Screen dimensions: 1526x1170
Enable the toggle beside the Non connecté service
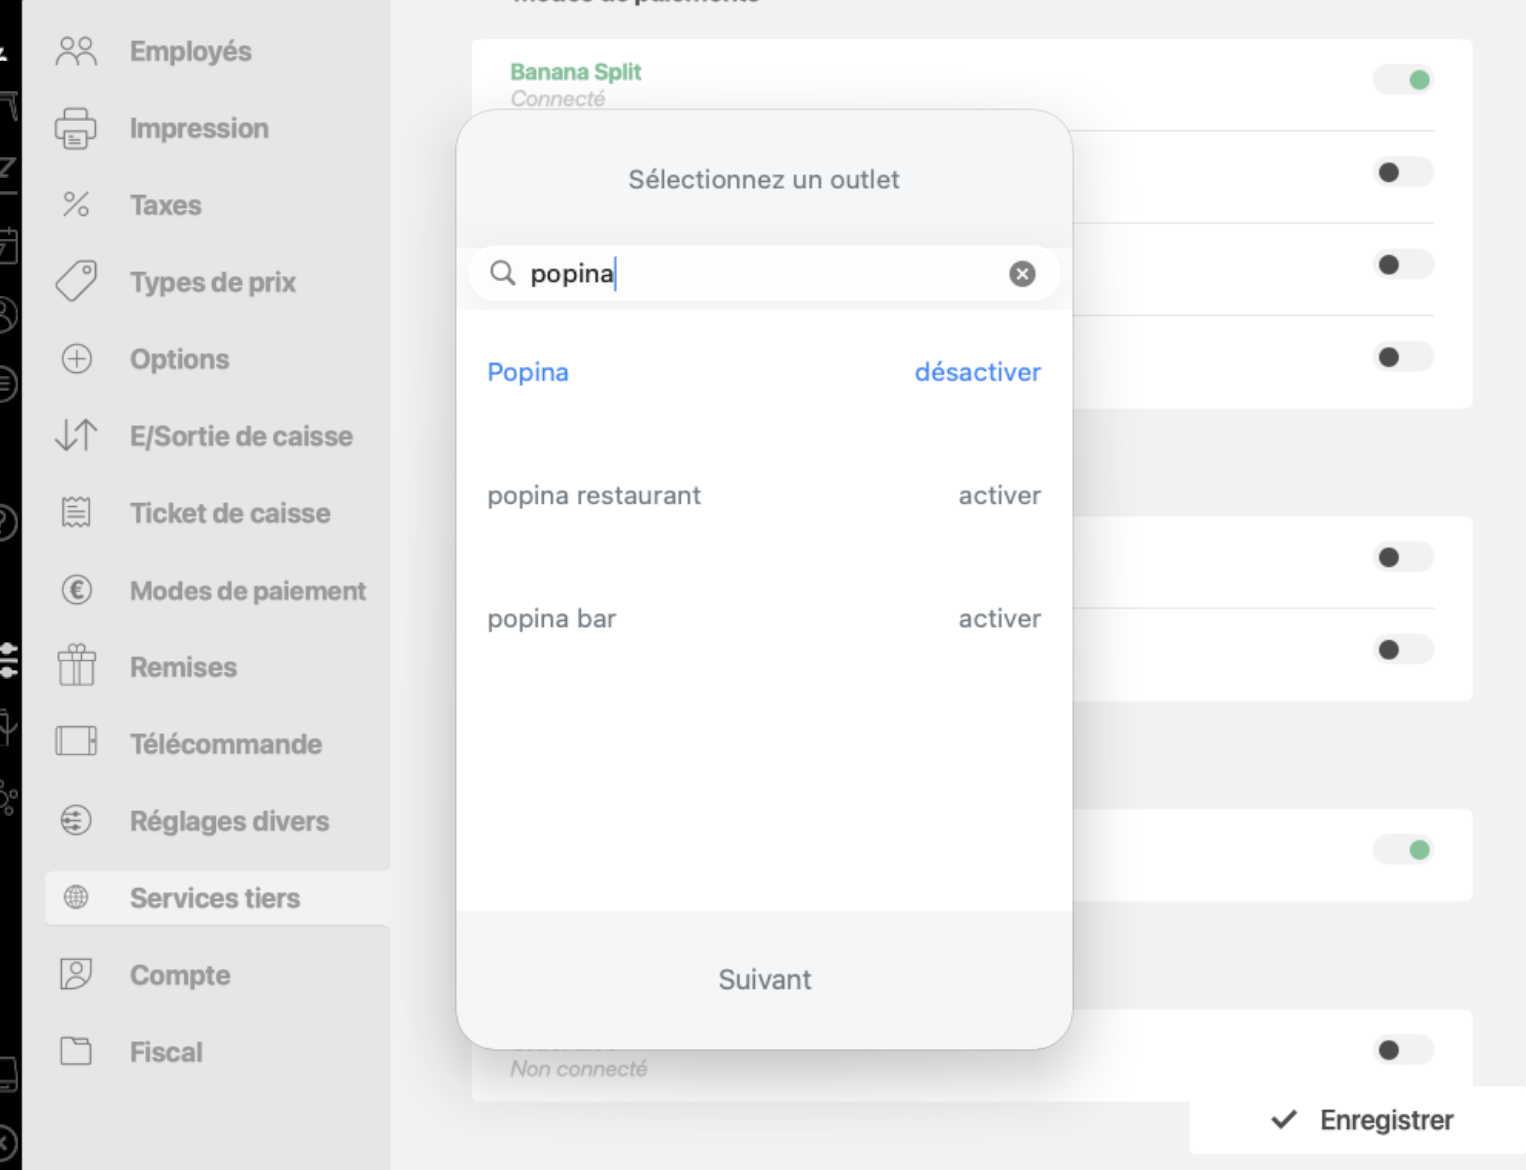(x=1403, y=1050)
